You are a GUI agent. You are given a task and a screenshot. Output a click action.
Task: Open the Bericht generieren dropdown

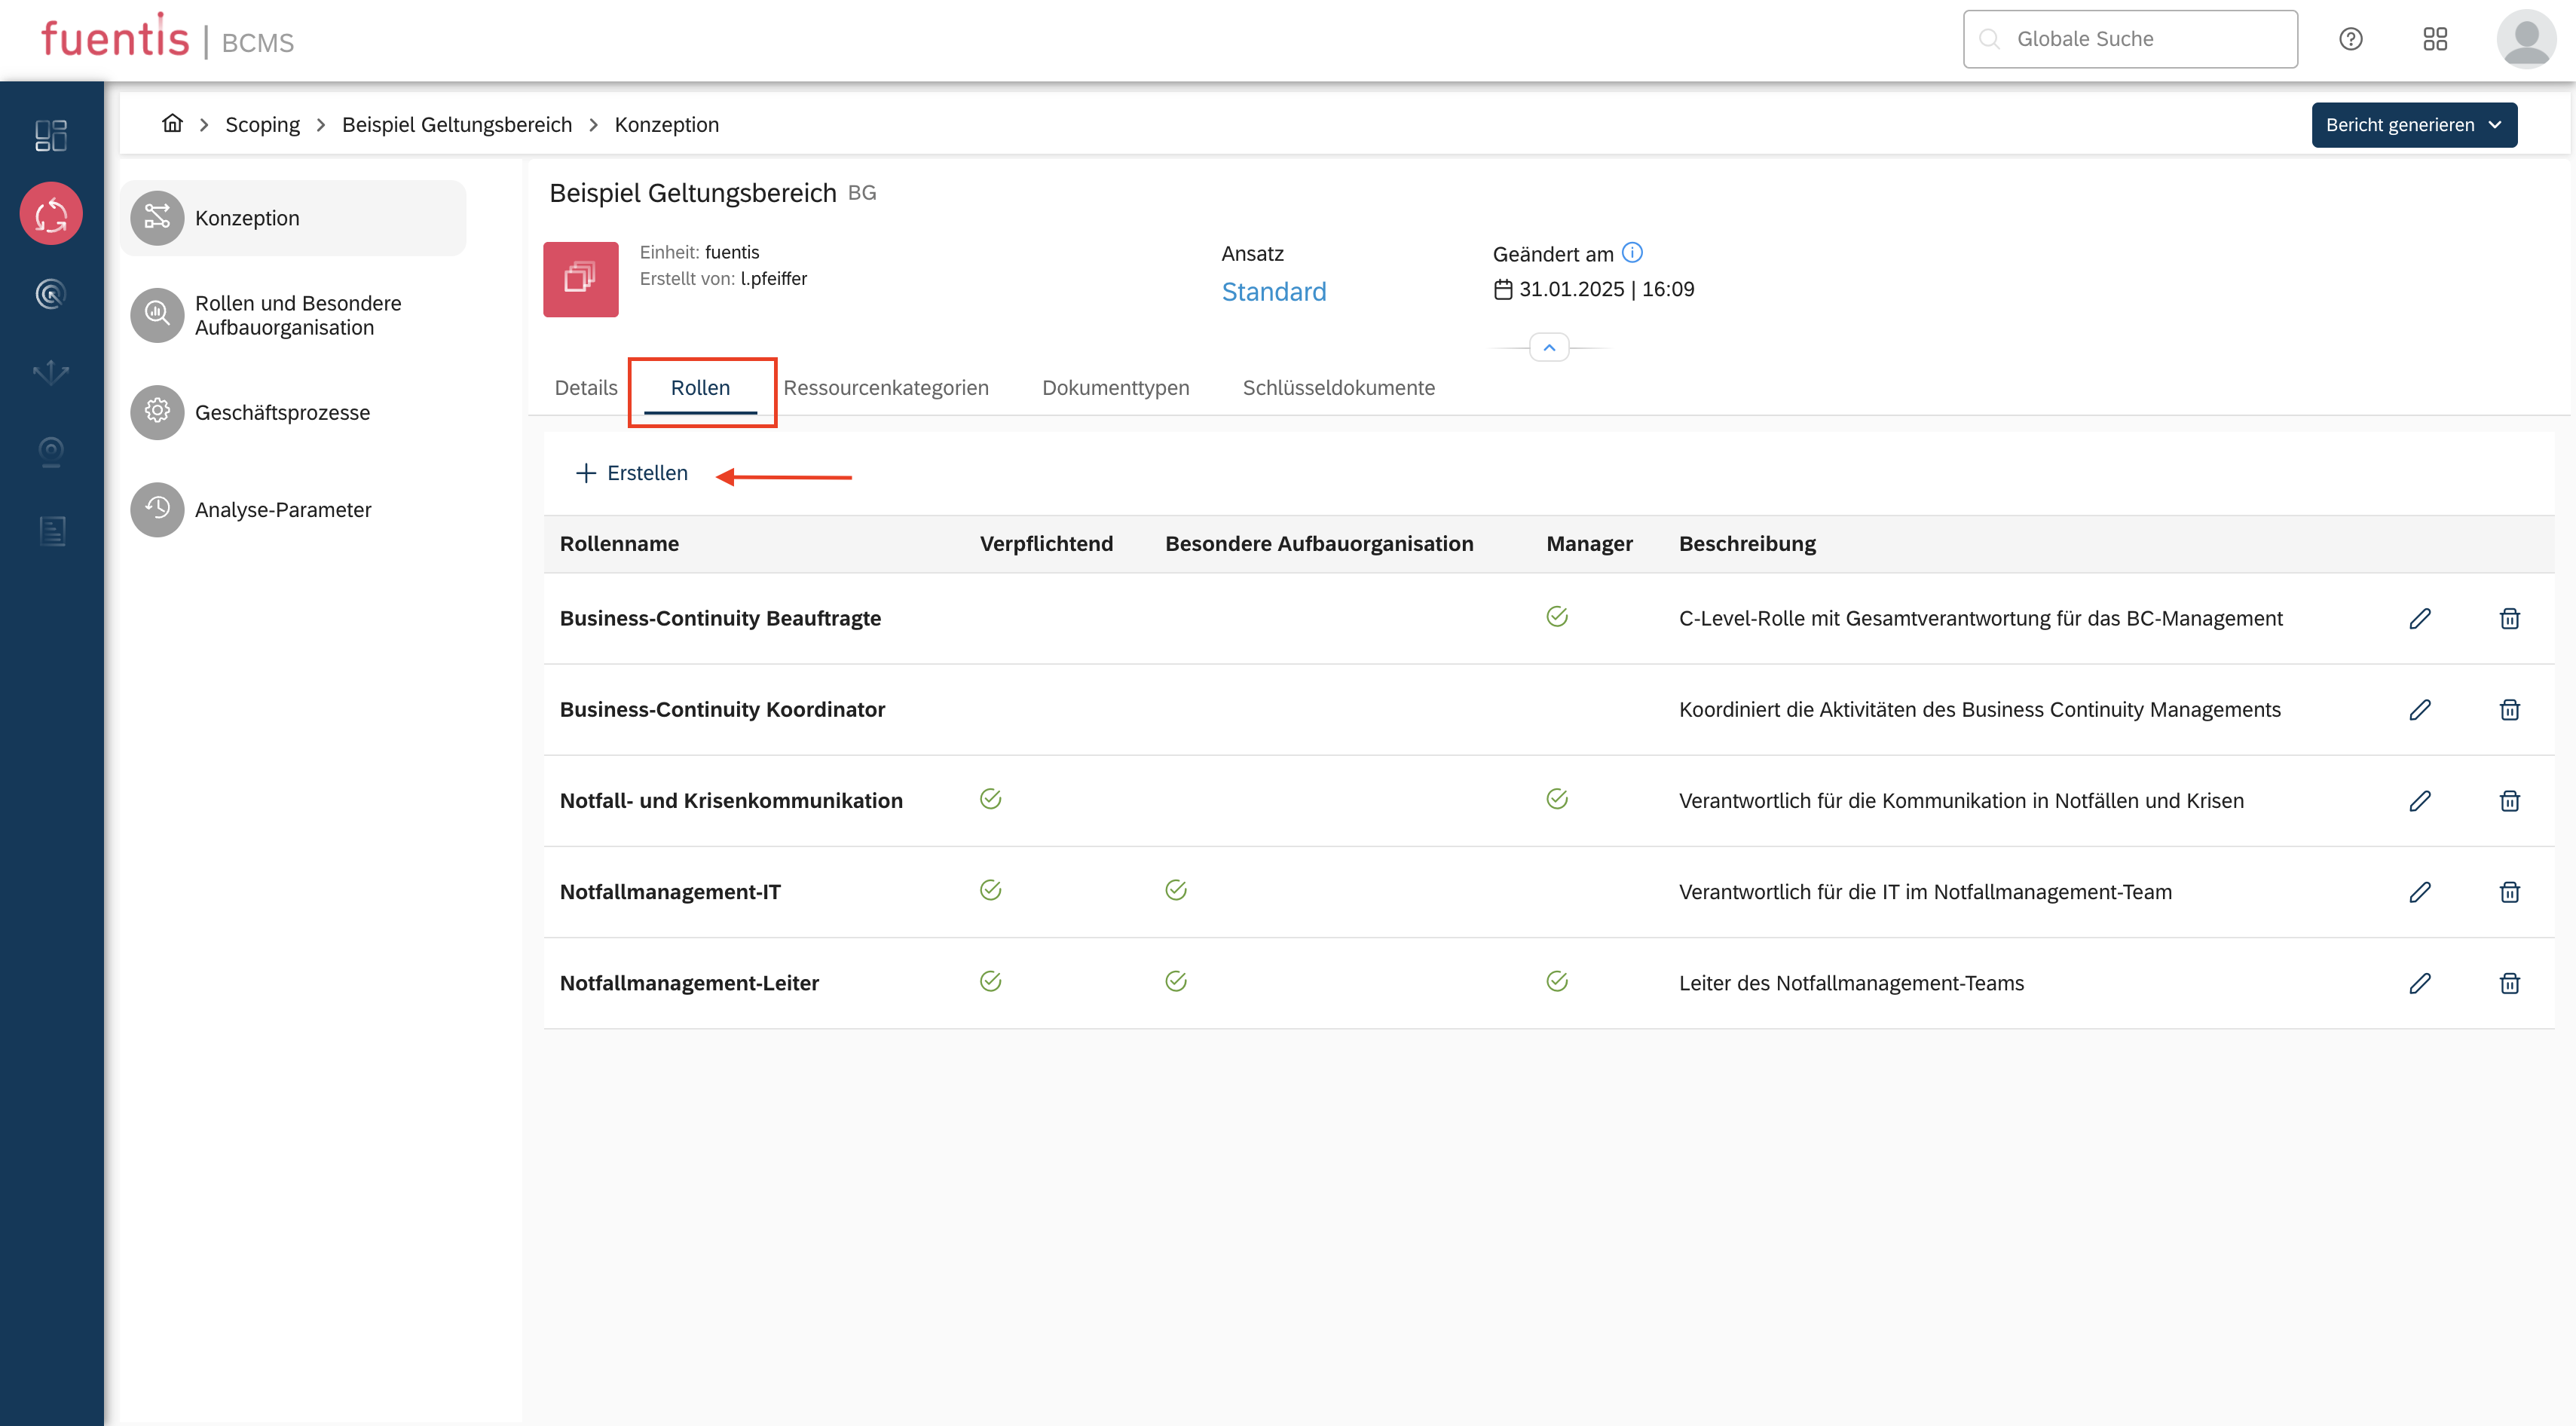click(x=2413, y=125)
